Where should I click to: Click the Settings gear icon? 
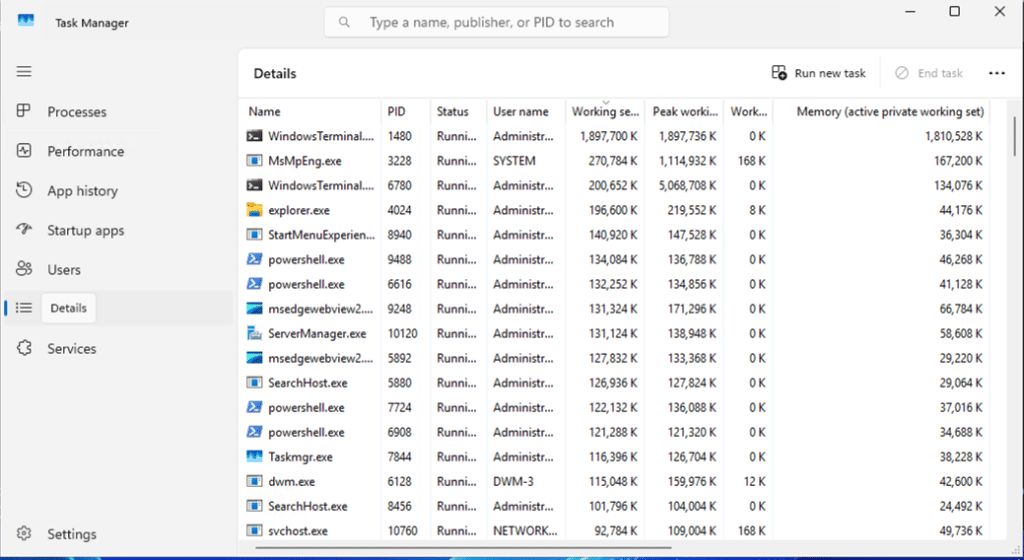24,533
